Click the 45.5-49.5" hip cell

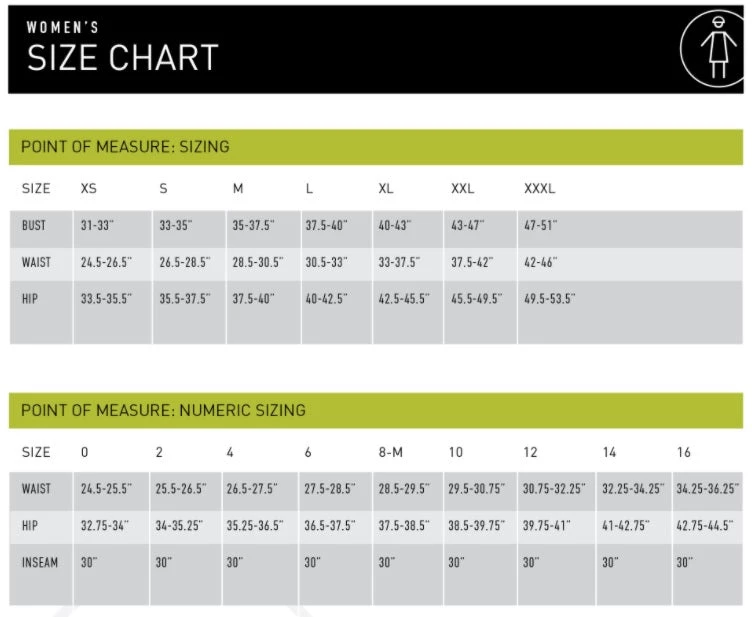point(476,298)
